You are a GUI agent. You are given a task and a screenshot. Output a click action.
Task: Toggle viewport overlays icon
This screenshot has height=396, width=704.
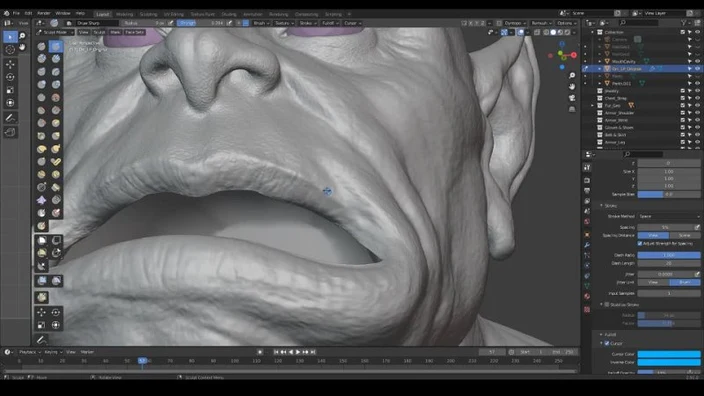(x=521, y=32)
